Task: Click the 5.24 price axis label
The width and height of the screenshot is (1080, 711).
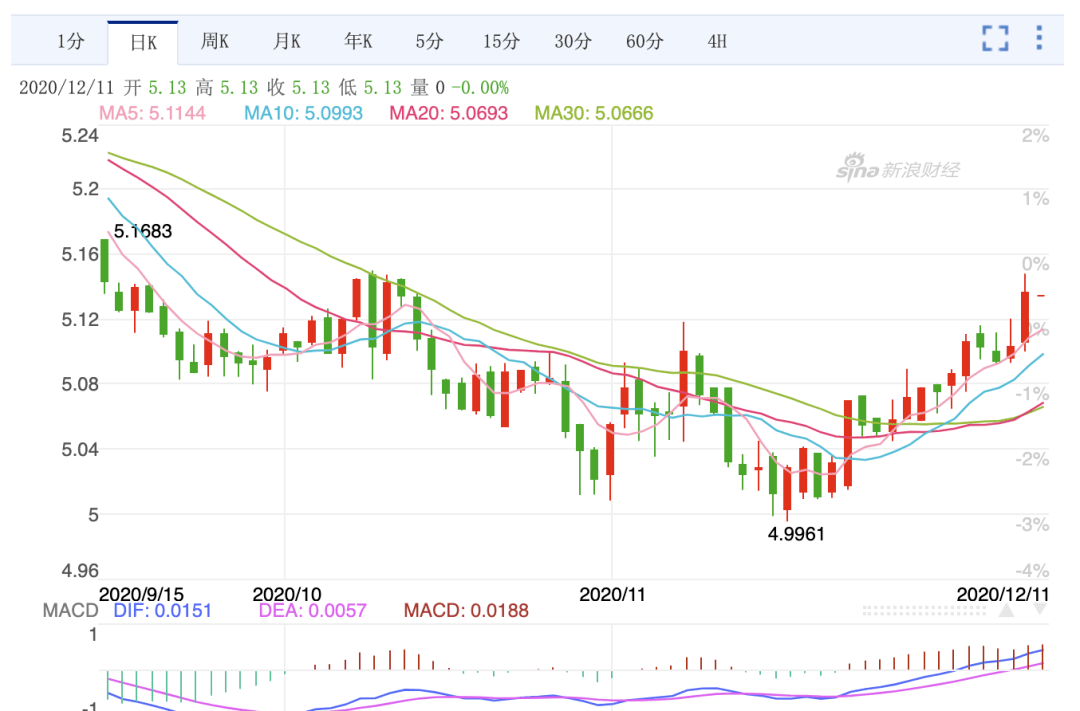Action: pyautogui.click(x=80, y=136)
